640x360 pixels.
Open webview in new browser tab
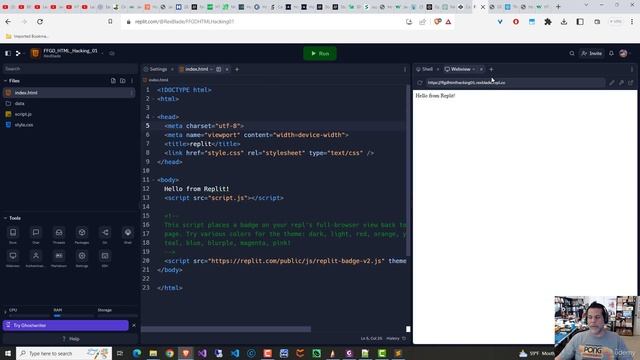(631, 83)
